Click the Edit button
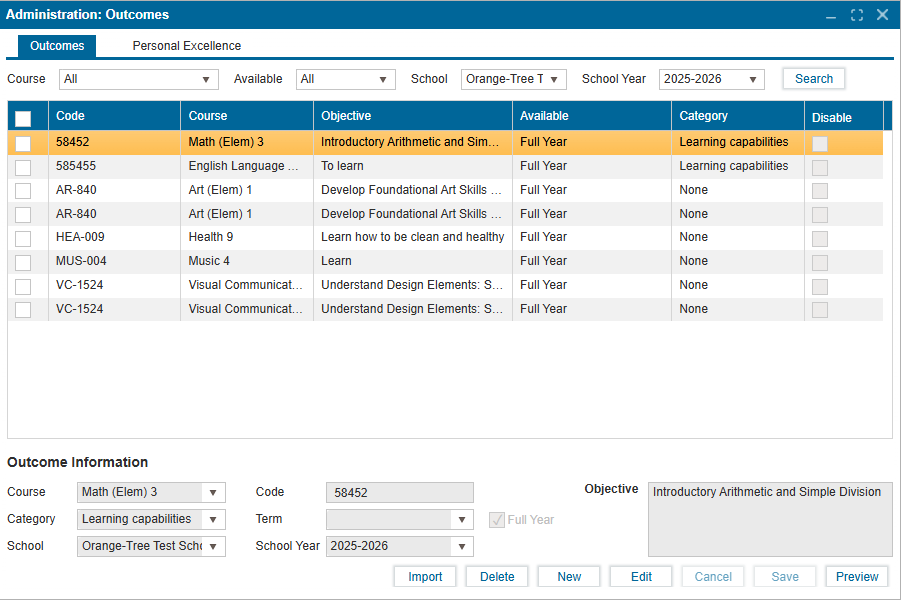Screen dimensions: 901x600 pyautogui.click(x=641, y=577)
